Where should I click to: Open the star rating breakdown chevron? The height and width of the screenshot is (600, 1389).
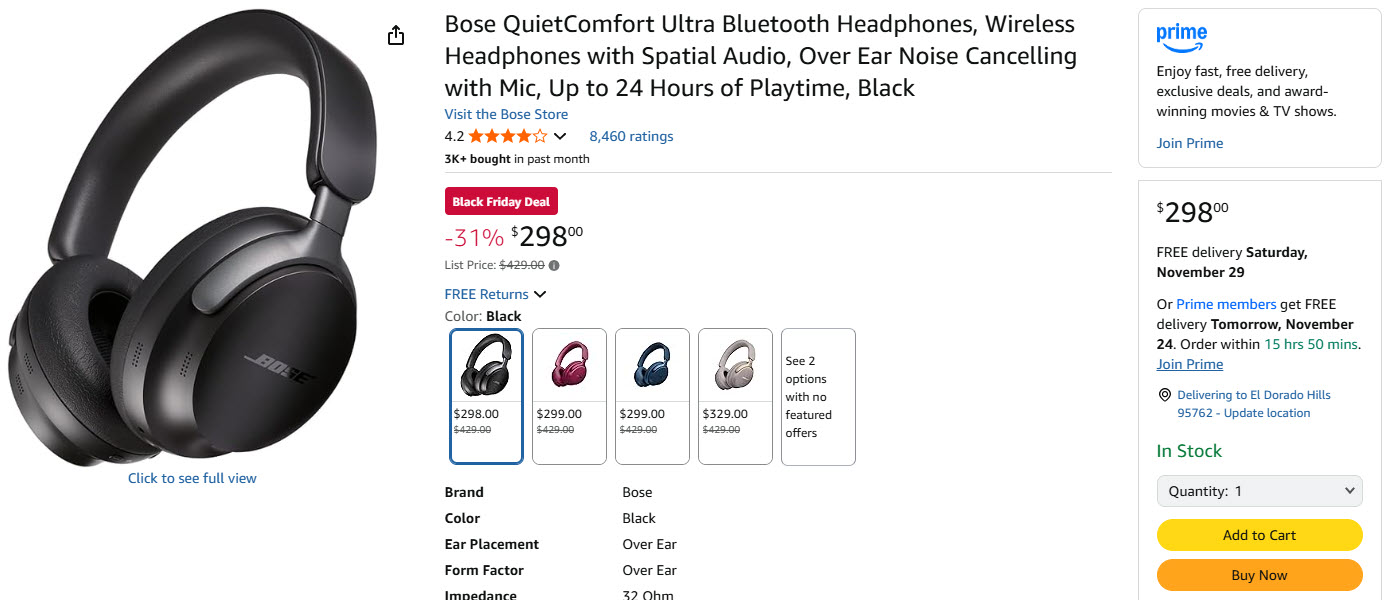point(560,136)
